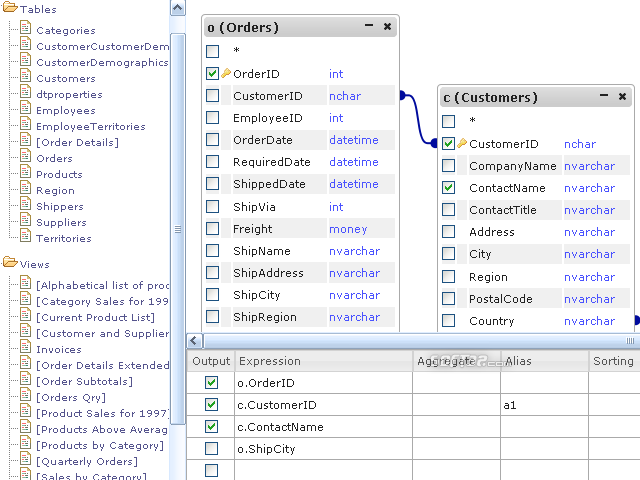Click the Tables folder icon
The width and height of the screenshot is (640, 480).
pyautogui.click(x=10, y=7)
